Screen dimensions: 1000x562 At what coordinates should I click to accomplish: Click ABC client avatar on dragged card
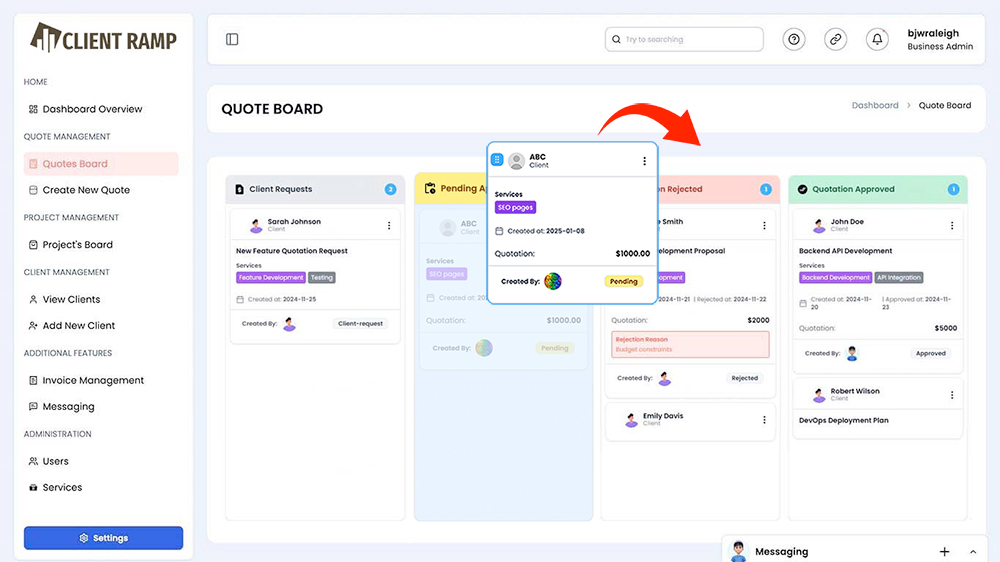point(517,161)
